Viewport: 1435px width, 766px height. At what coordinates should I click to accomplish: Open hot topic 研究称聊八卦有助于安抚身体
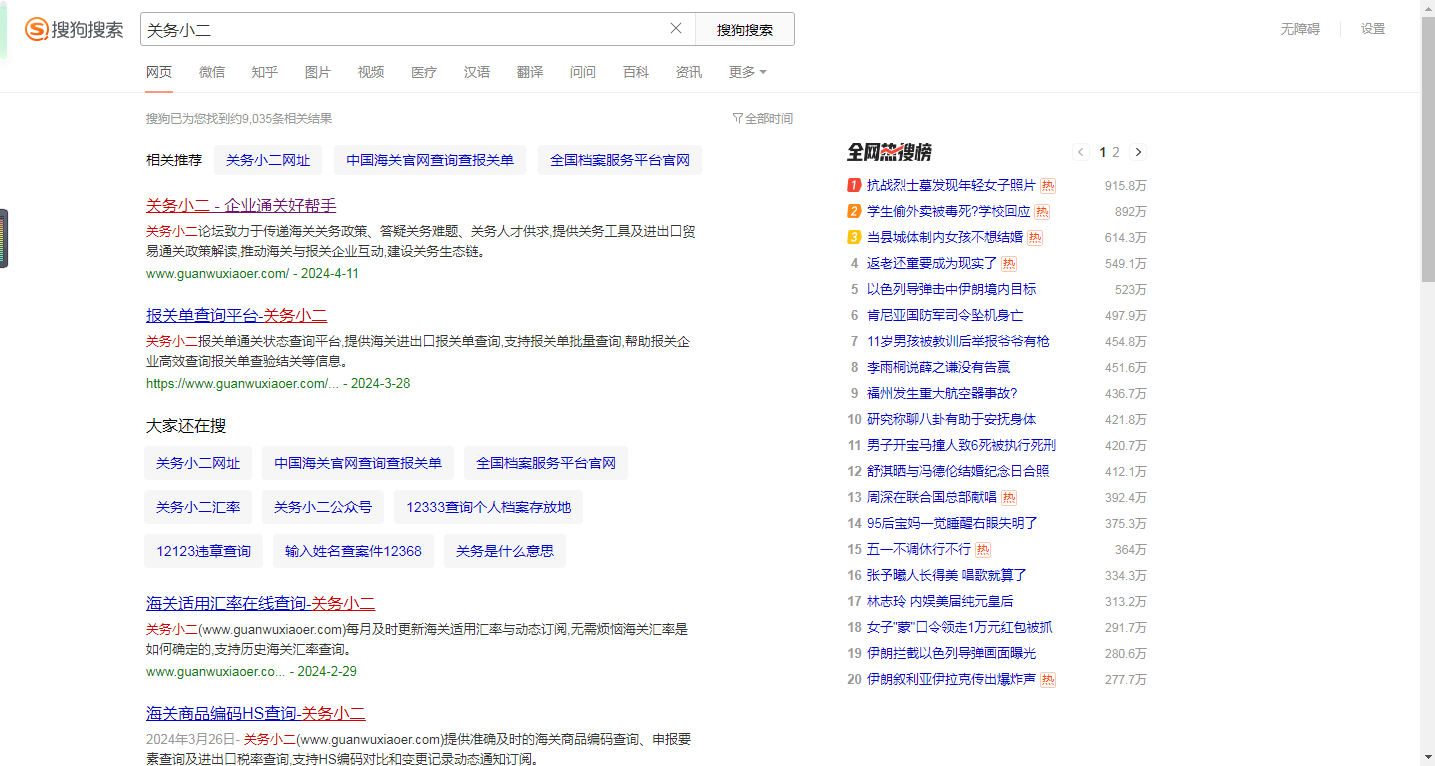951,419
